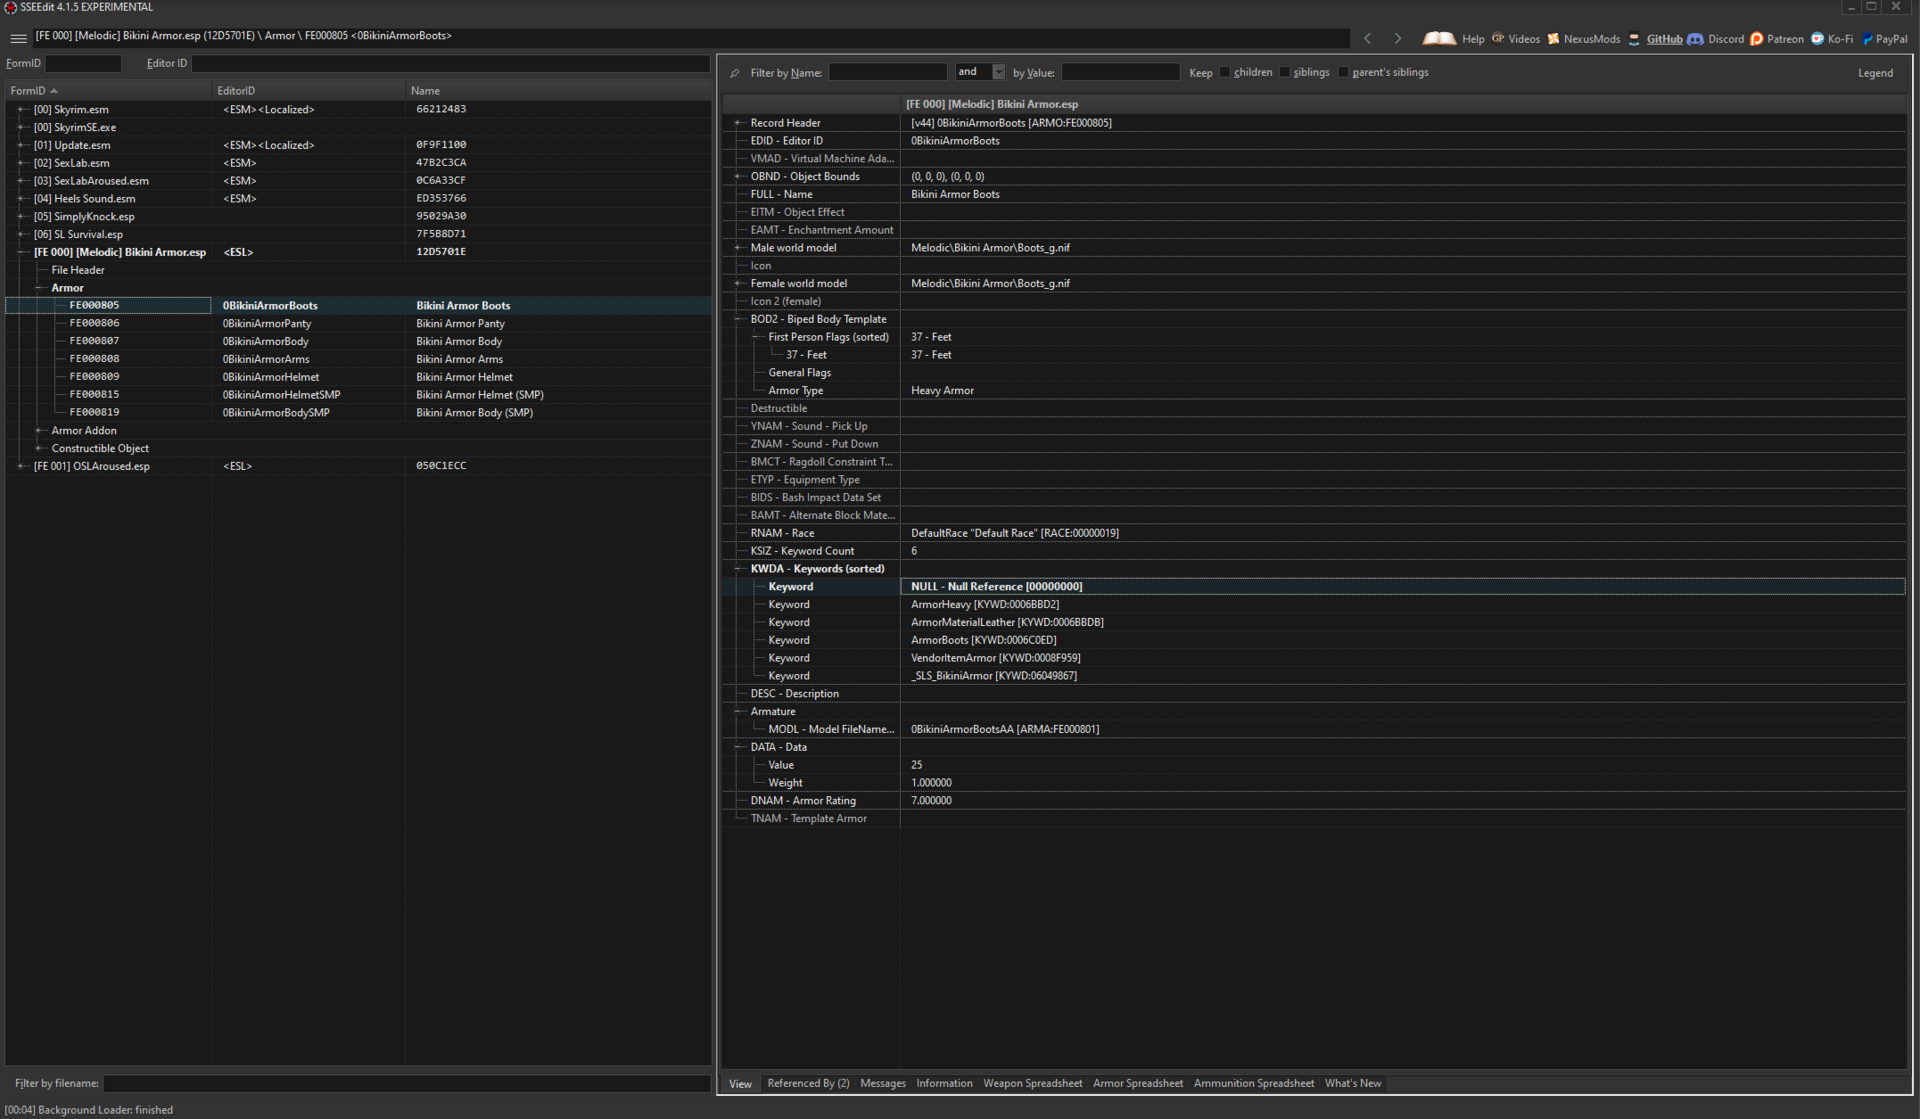Expand the [01] Update.esm node
Screen dimensions: 1920x1119
pyautogui.click(x=20, y=145)
